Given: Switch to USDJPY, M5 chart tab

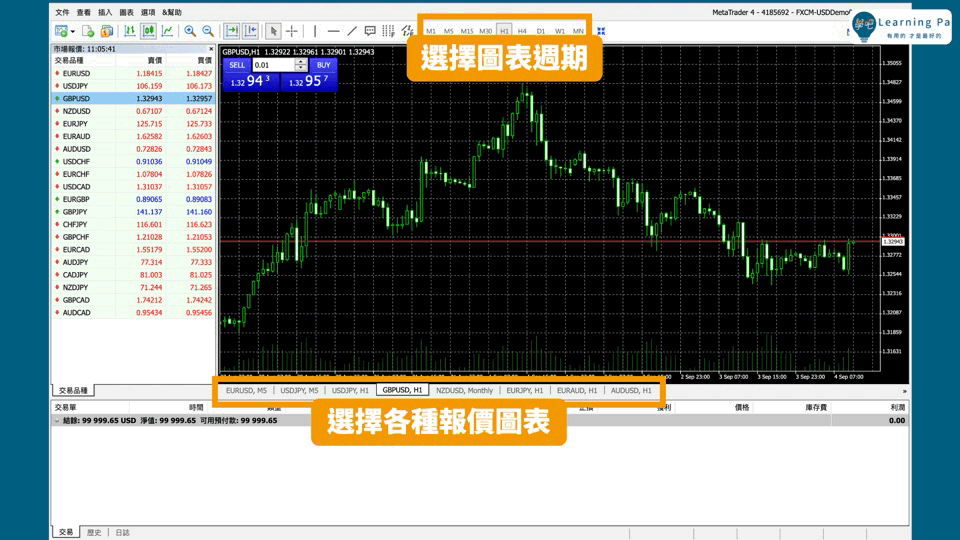Looking at the screenshot, I should point(299,391).
